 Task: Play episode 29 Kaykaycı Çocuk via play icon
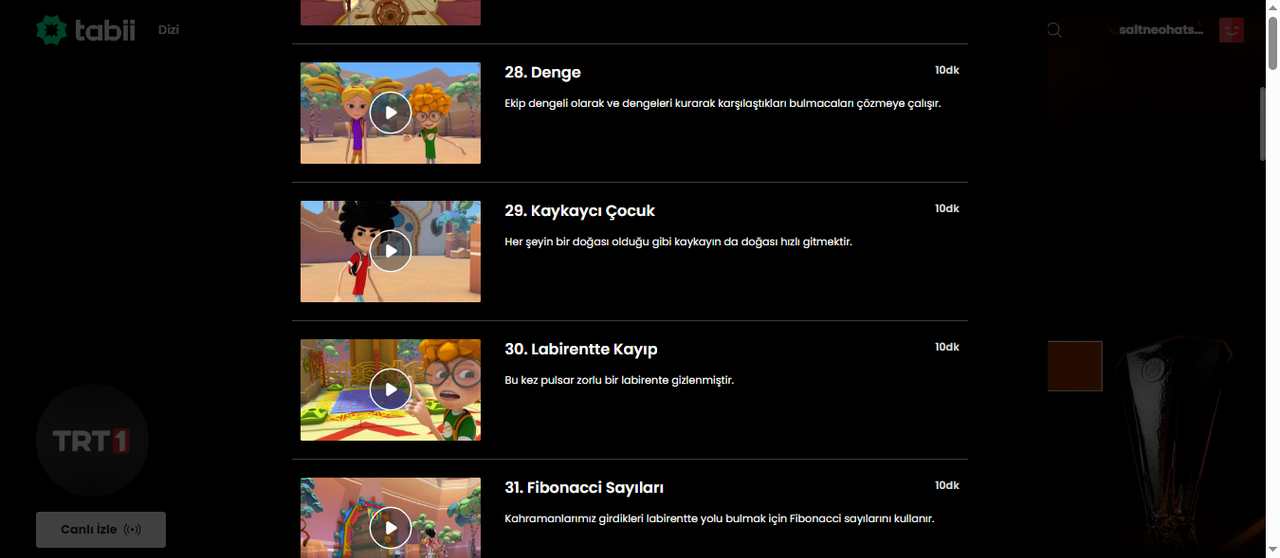pos(390,251)
